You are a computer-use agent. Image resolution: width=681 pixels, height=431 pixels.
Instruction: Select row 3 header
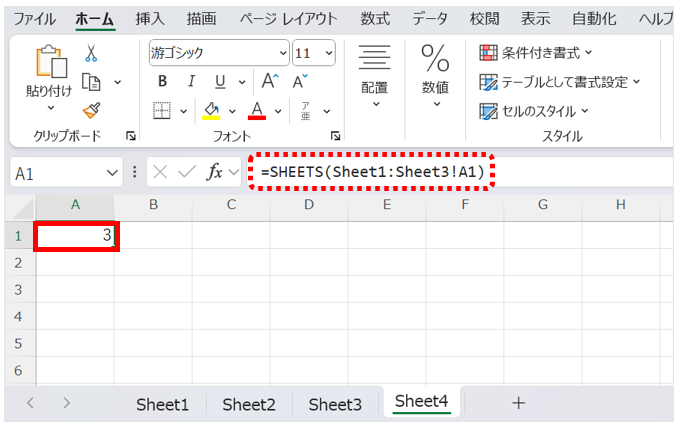tap(18, 289)
